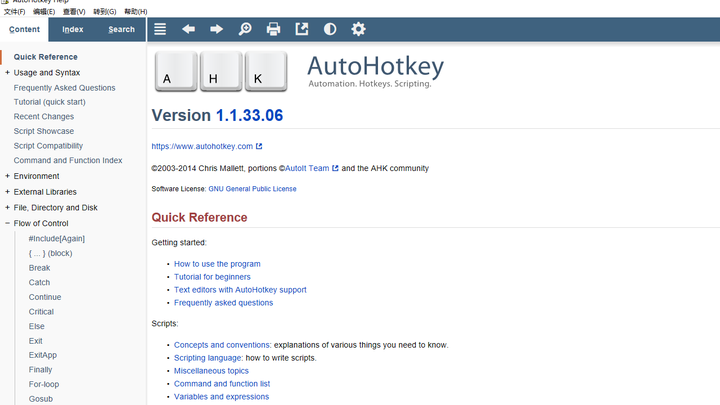Open Command and Function Index in sidebar
The width and height of the screenshot is (720, 405).
[68, 160]
